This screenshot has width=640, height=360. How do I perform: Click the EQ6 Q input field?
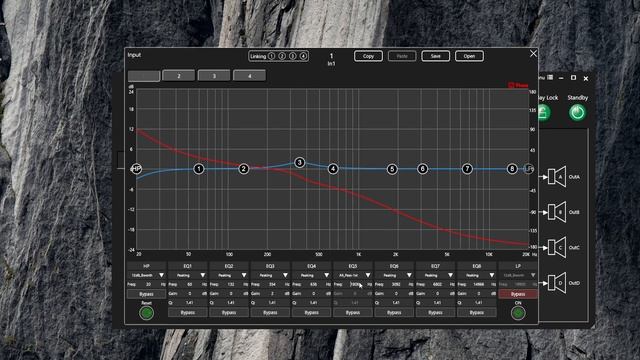[396, 303]
